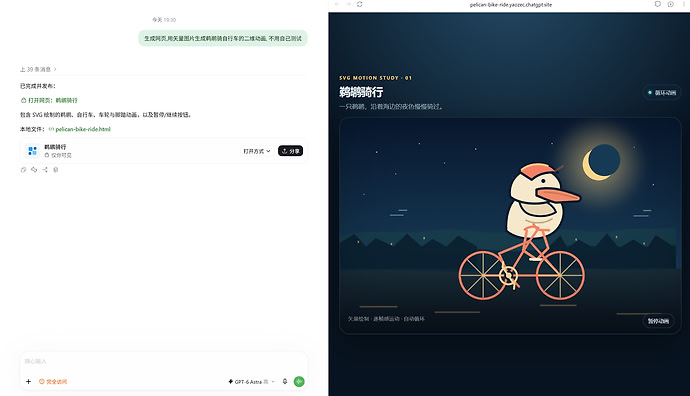Open the pelican-bike-ride.html file link
The image size is (690, 396).
pos(80,129)
